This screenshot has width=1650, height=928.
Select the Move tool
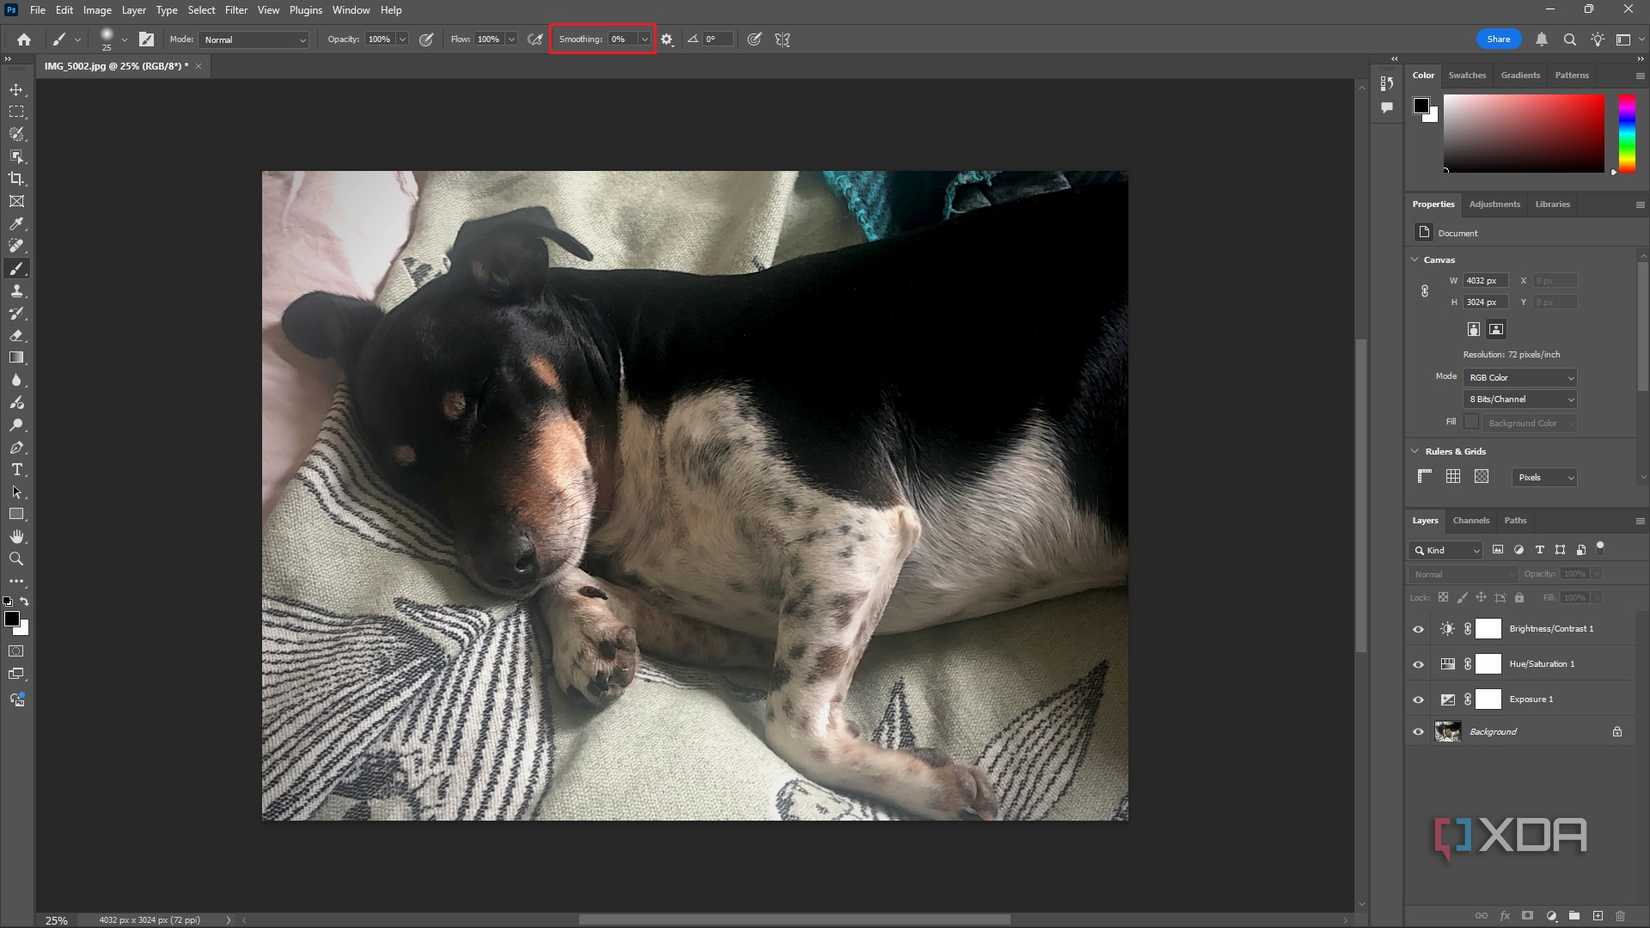16,89
